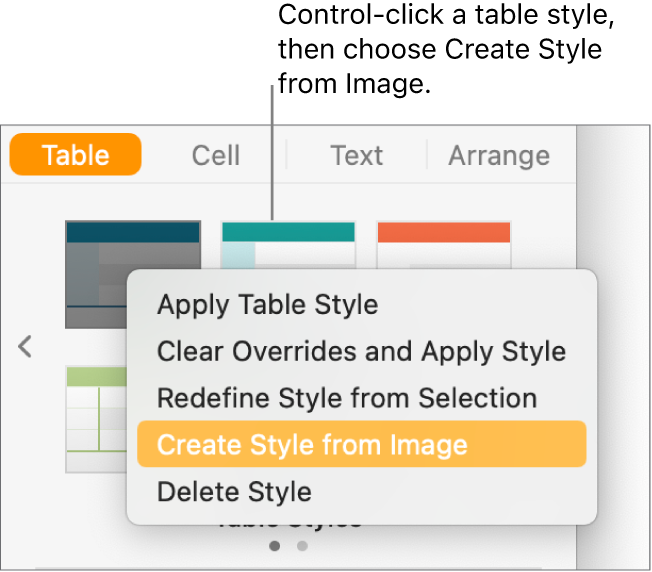Go to previous table styles with left chevron
The image size is (652, 572).
coord(26,347)
